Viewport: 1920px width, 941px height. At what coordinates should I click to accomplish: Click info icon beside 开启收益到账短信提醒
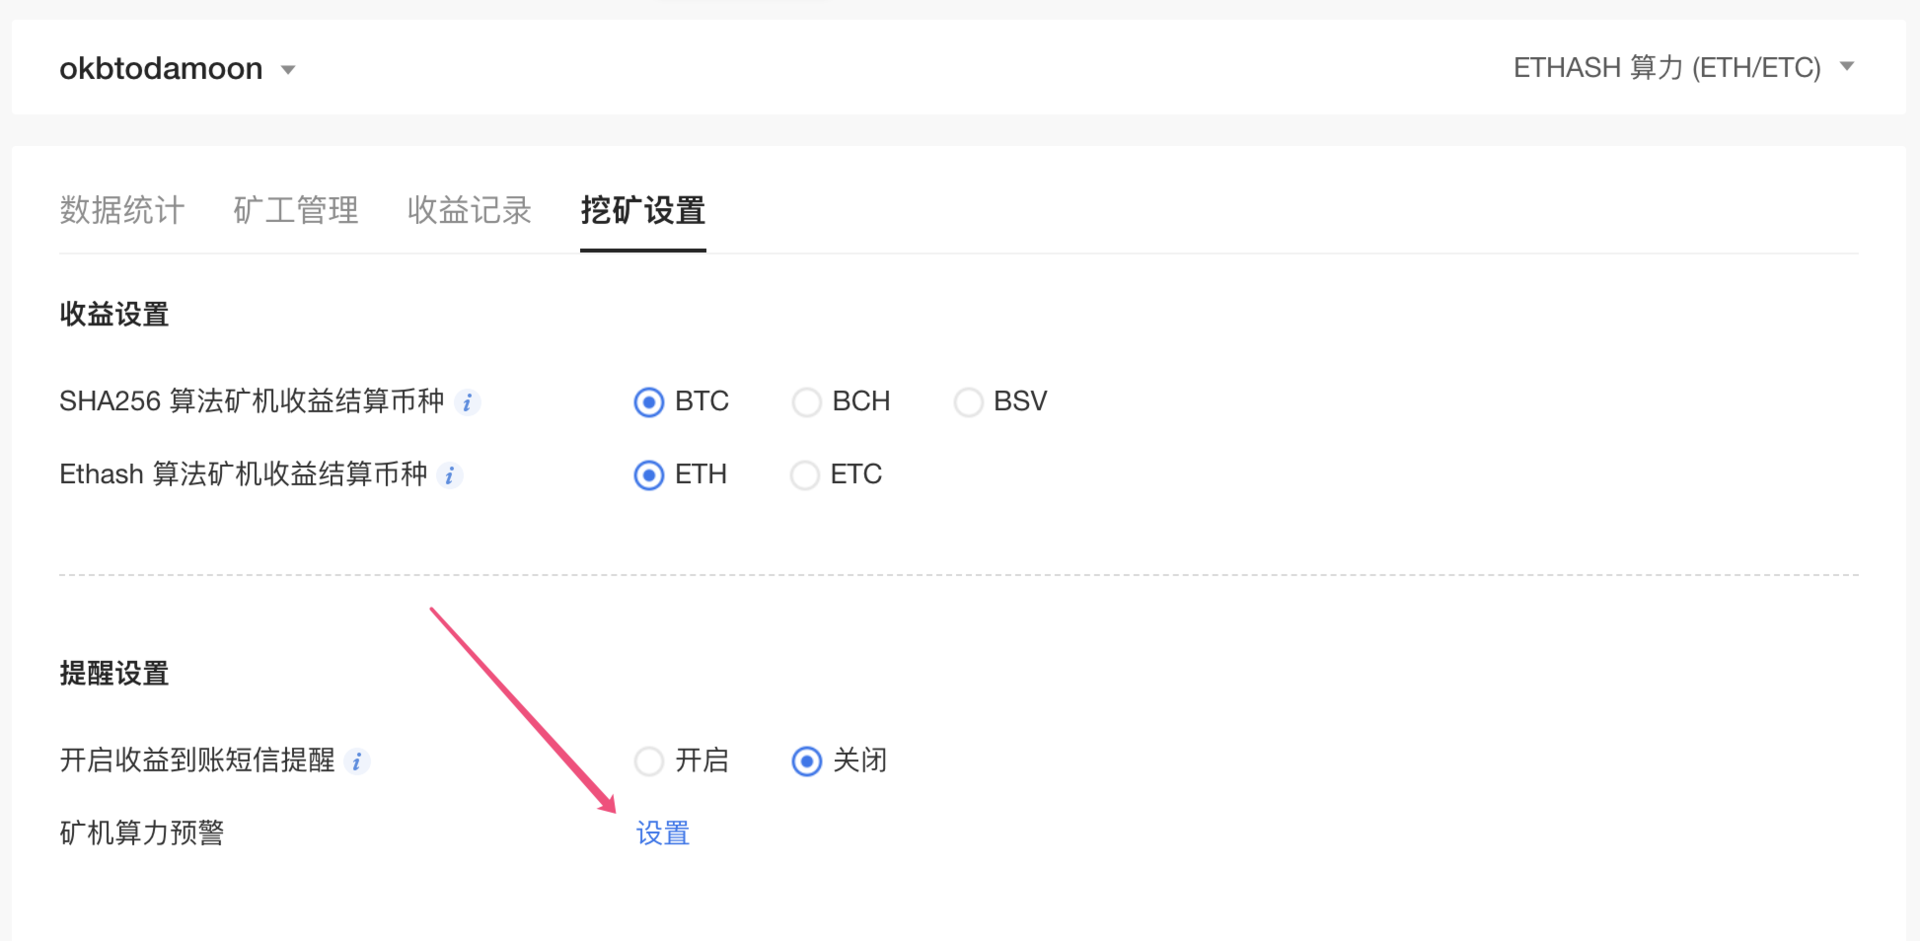(x=357, y=762)
